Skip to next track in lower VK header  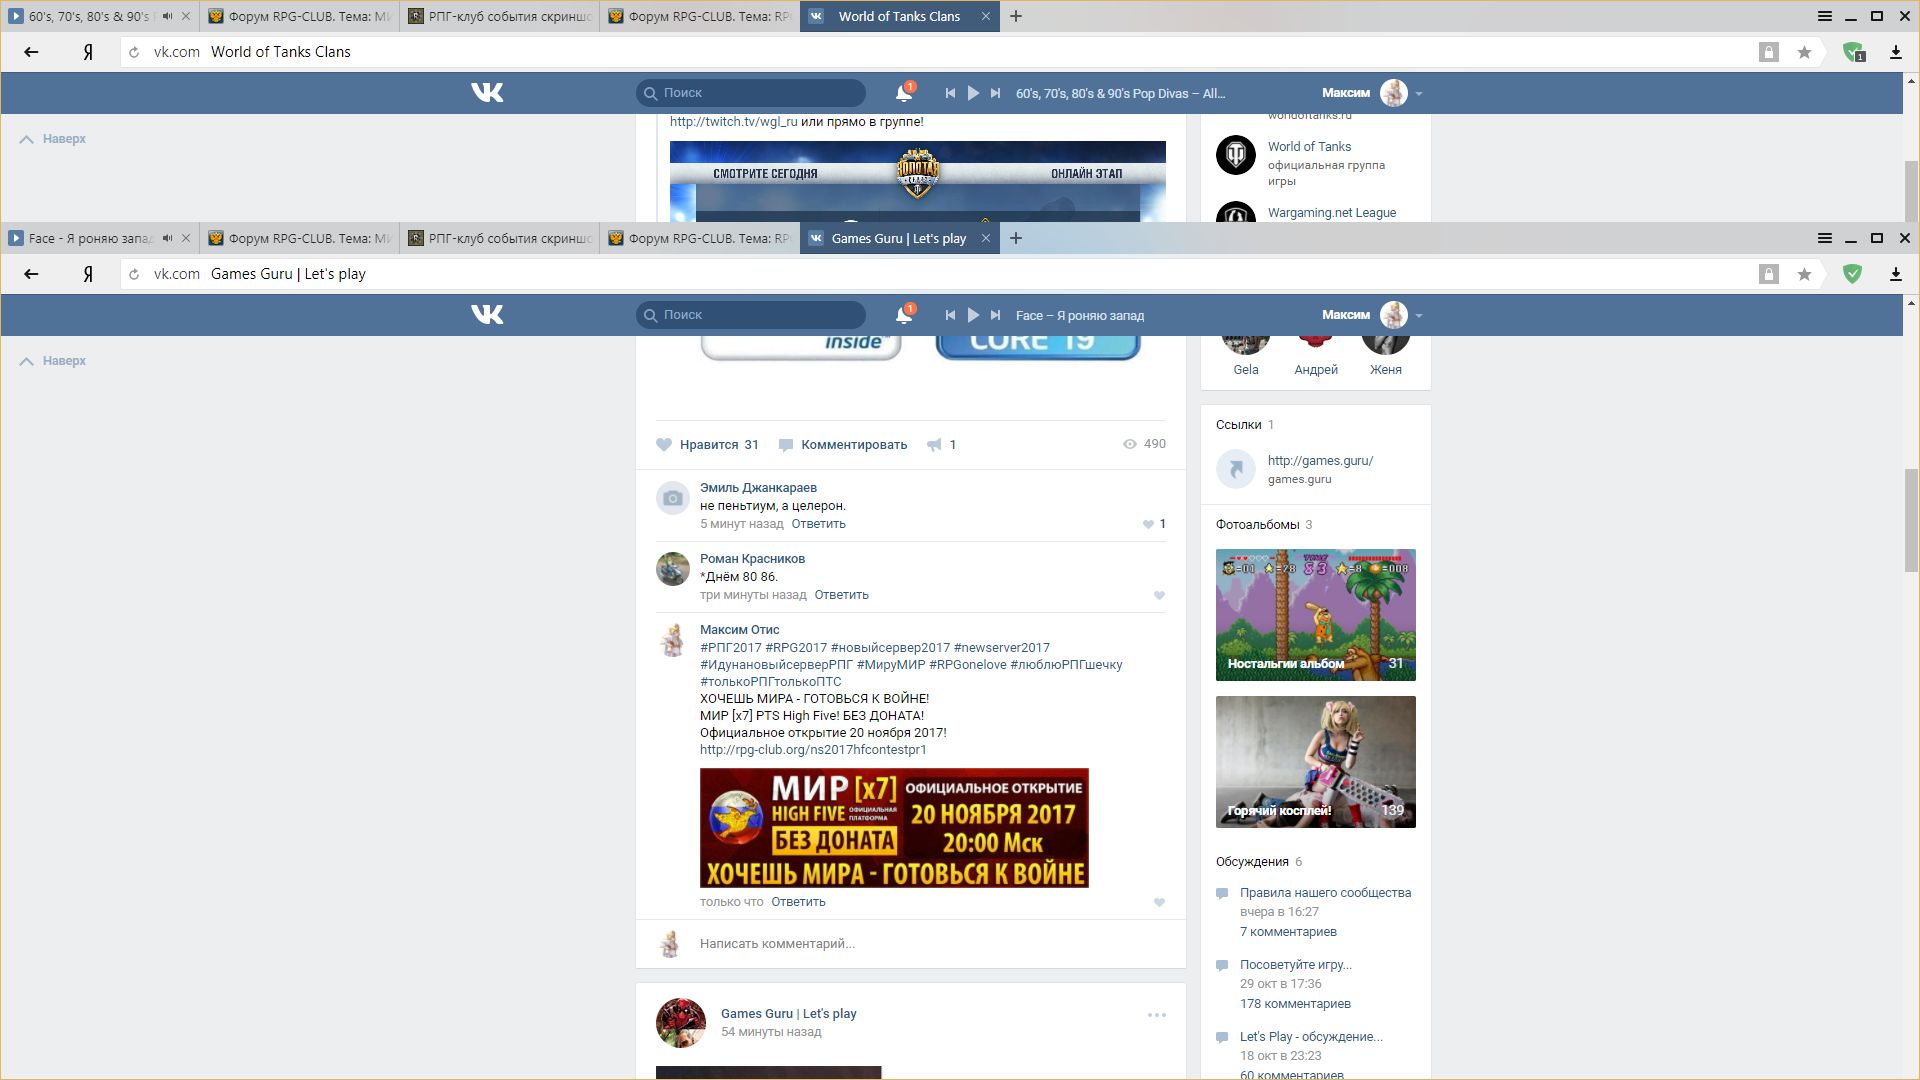[x=995, y=315]
